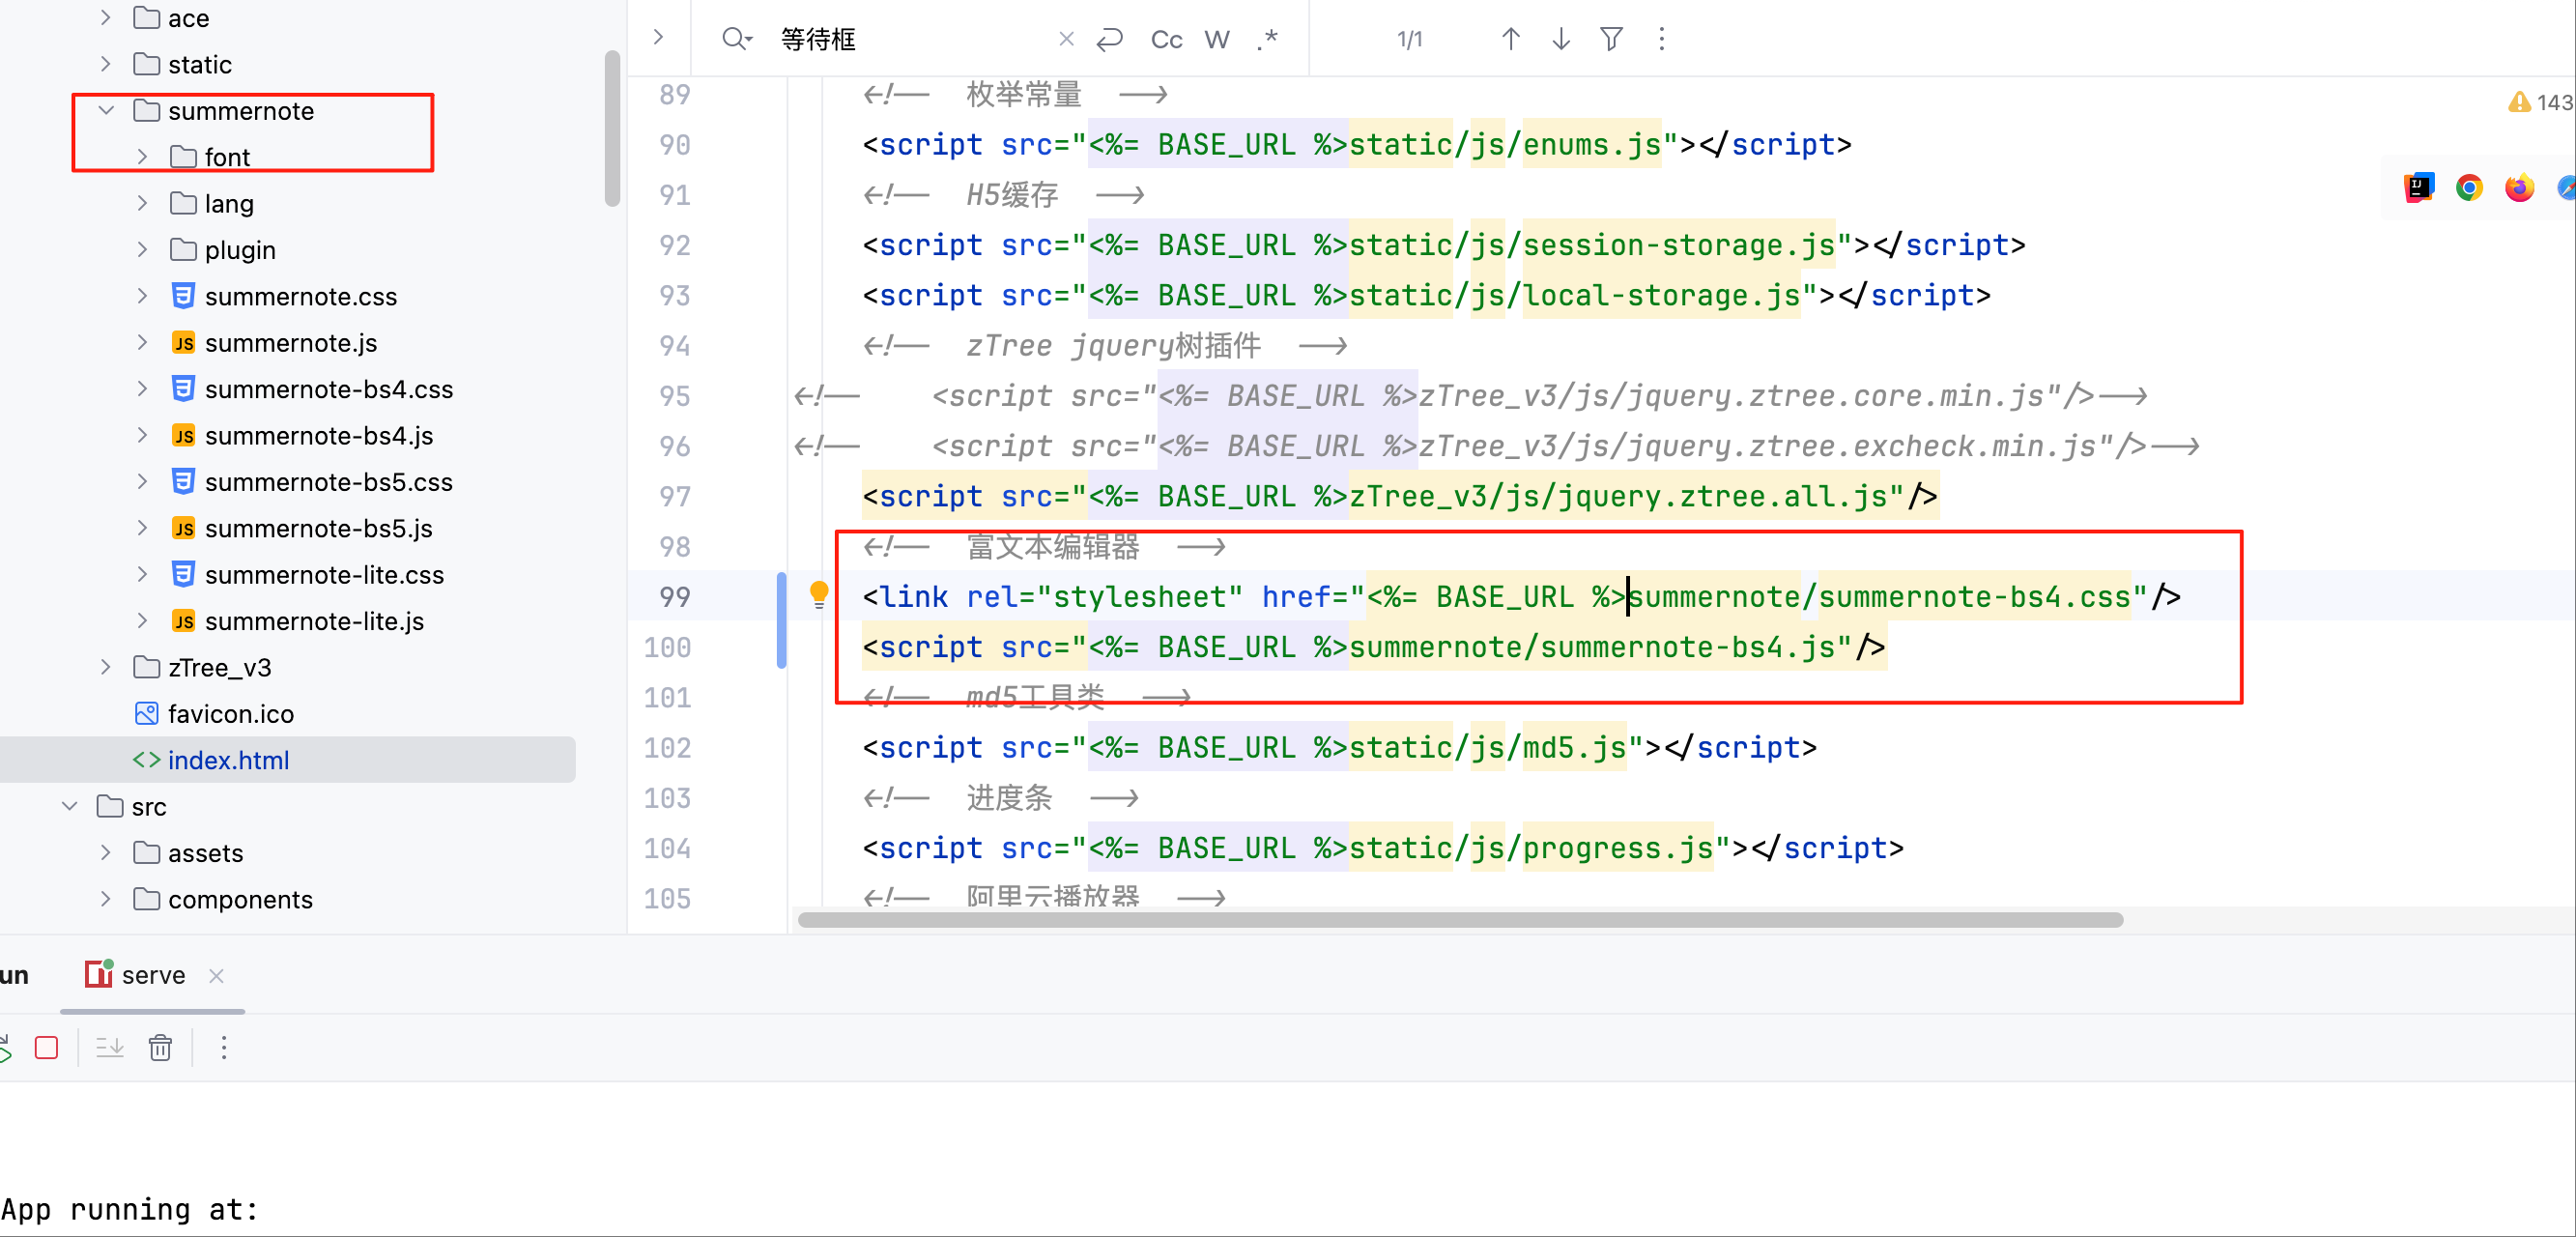Select summernote-bs4.css in tree
Screen dimensions: 2576x1237
[x=328, y=389]
